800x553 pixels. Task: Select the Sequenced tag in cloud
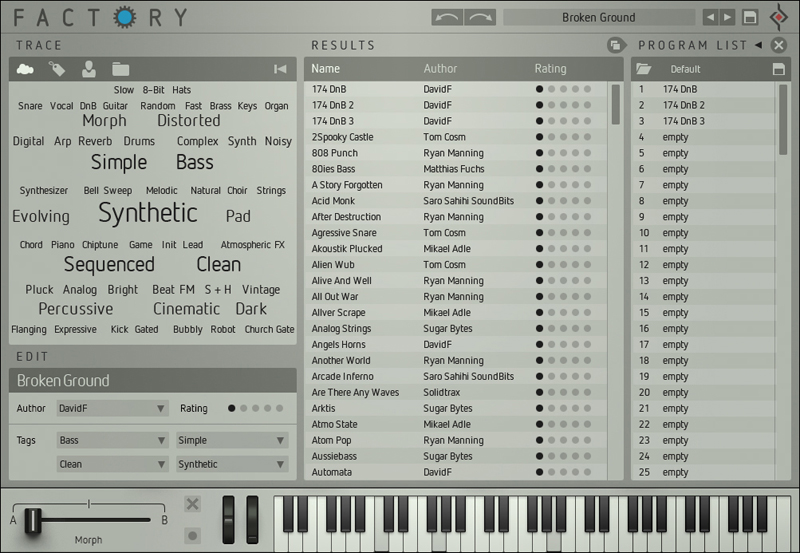click(x=109, y=264)
